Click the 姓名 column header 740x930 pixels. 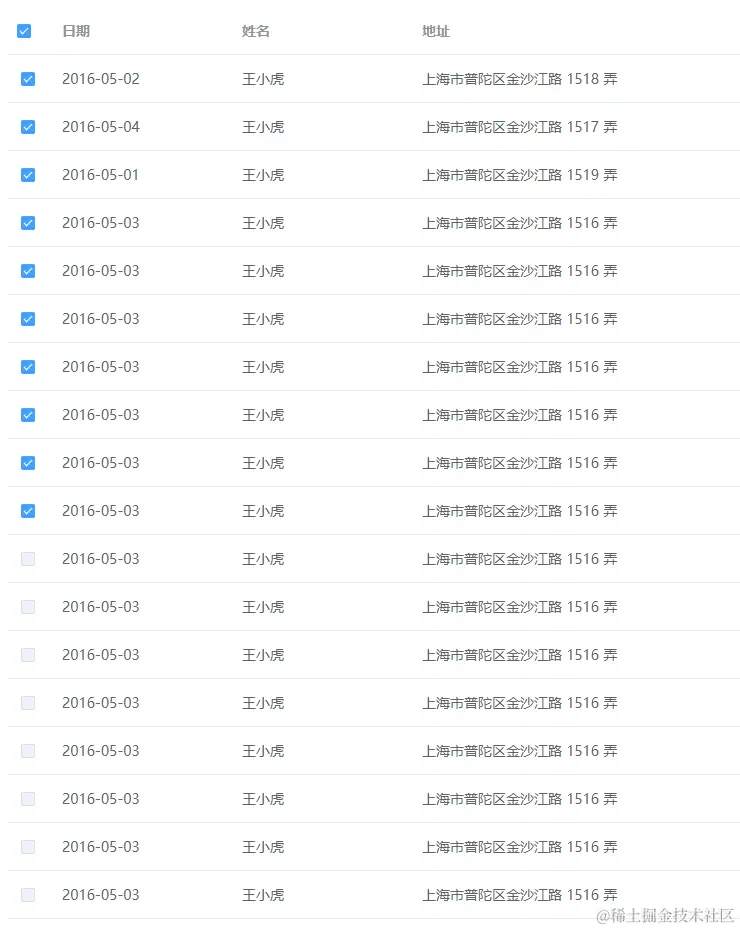(256, 31)
